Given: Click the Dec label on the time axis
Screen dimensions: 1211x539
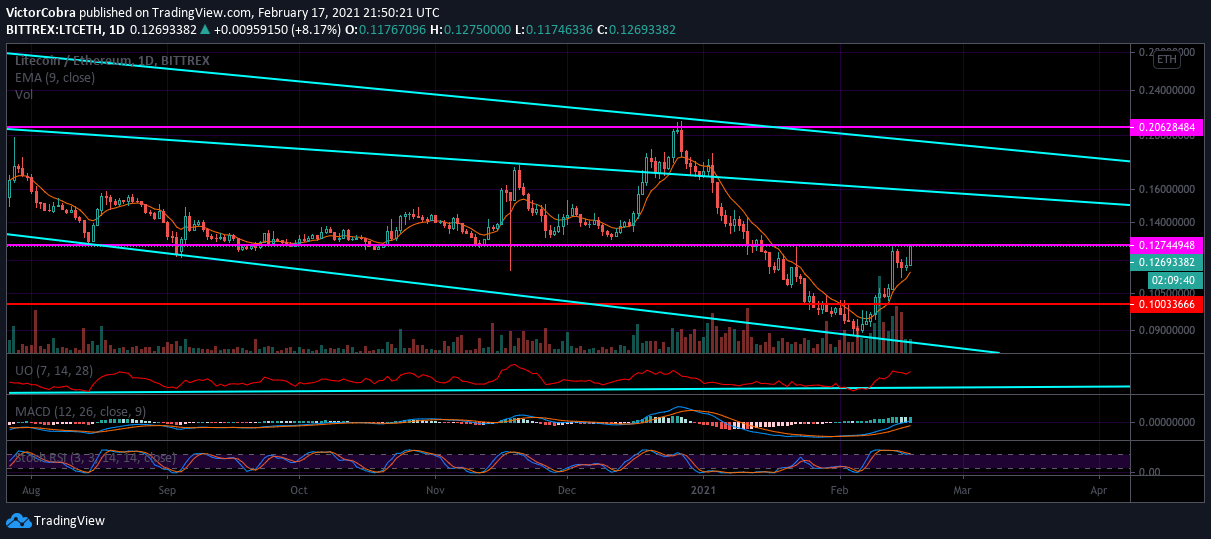Looking at the screenshot, I should click(567, 491).
